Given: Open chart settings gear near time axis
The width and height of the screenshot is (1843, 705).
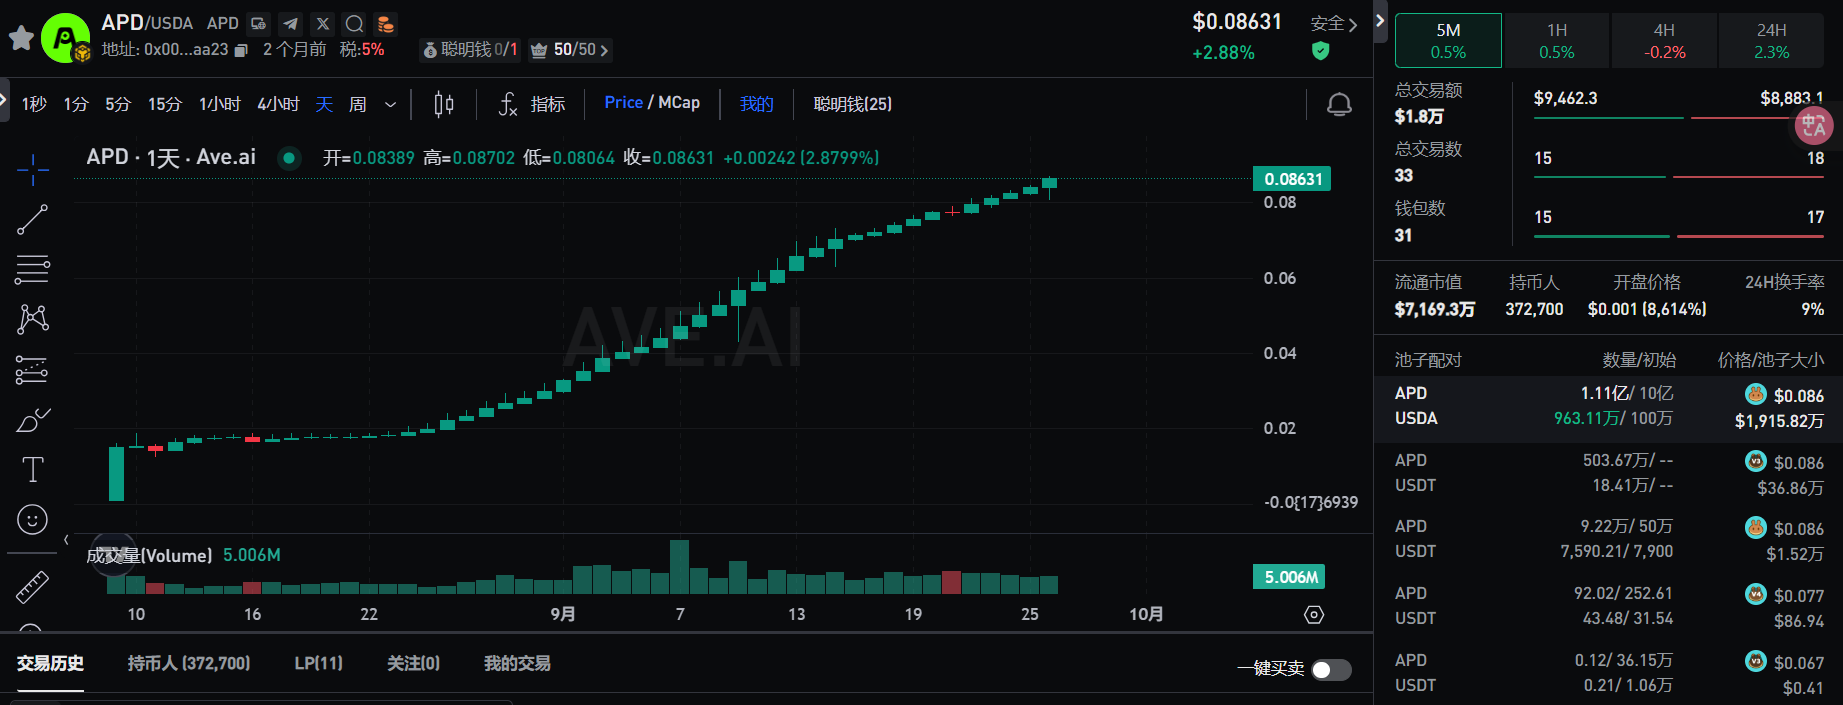Looking at the screenshot, I should coord(1314,615).
